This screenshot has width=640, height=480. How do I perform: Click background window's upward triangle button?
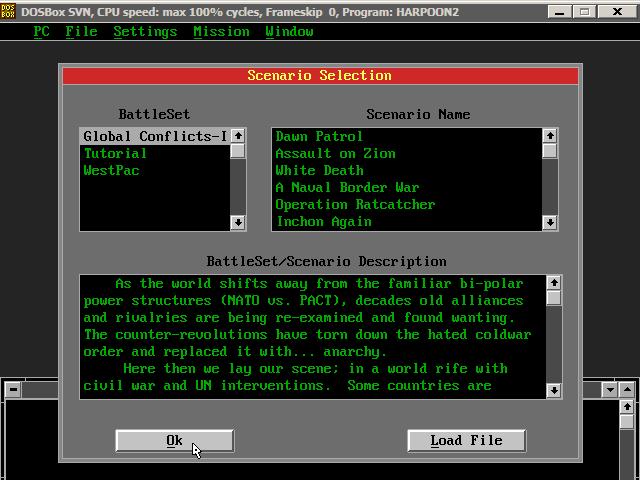pos(627,390)
